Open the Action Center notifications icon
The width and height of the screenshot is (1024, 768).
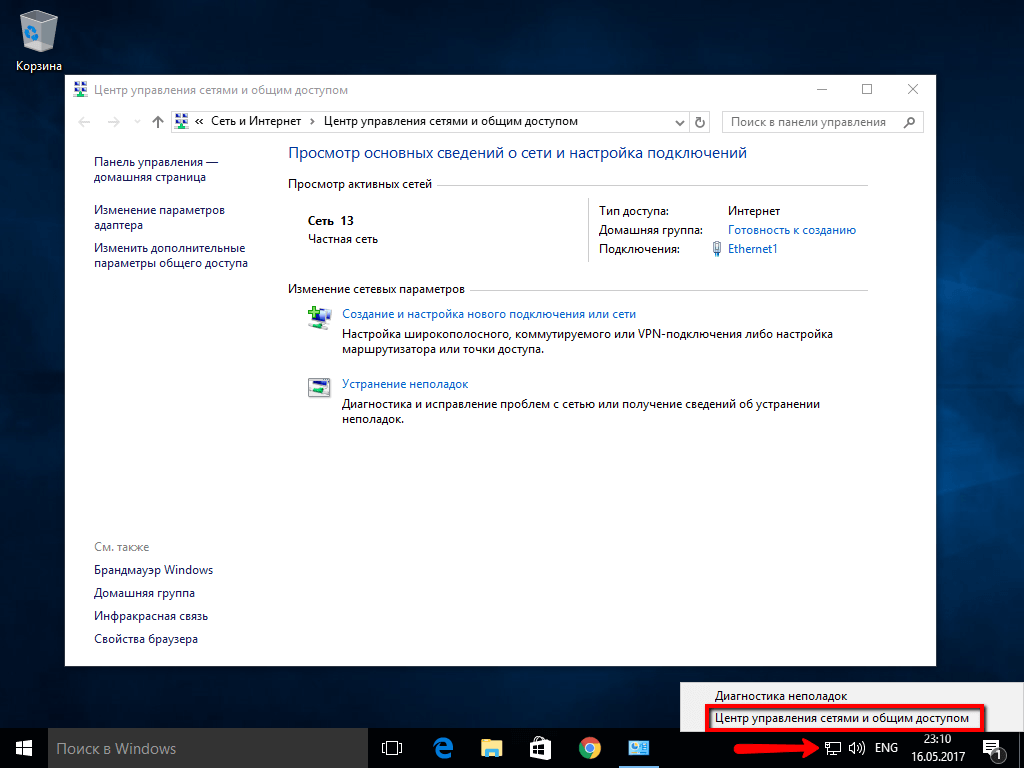coord(993,748)
